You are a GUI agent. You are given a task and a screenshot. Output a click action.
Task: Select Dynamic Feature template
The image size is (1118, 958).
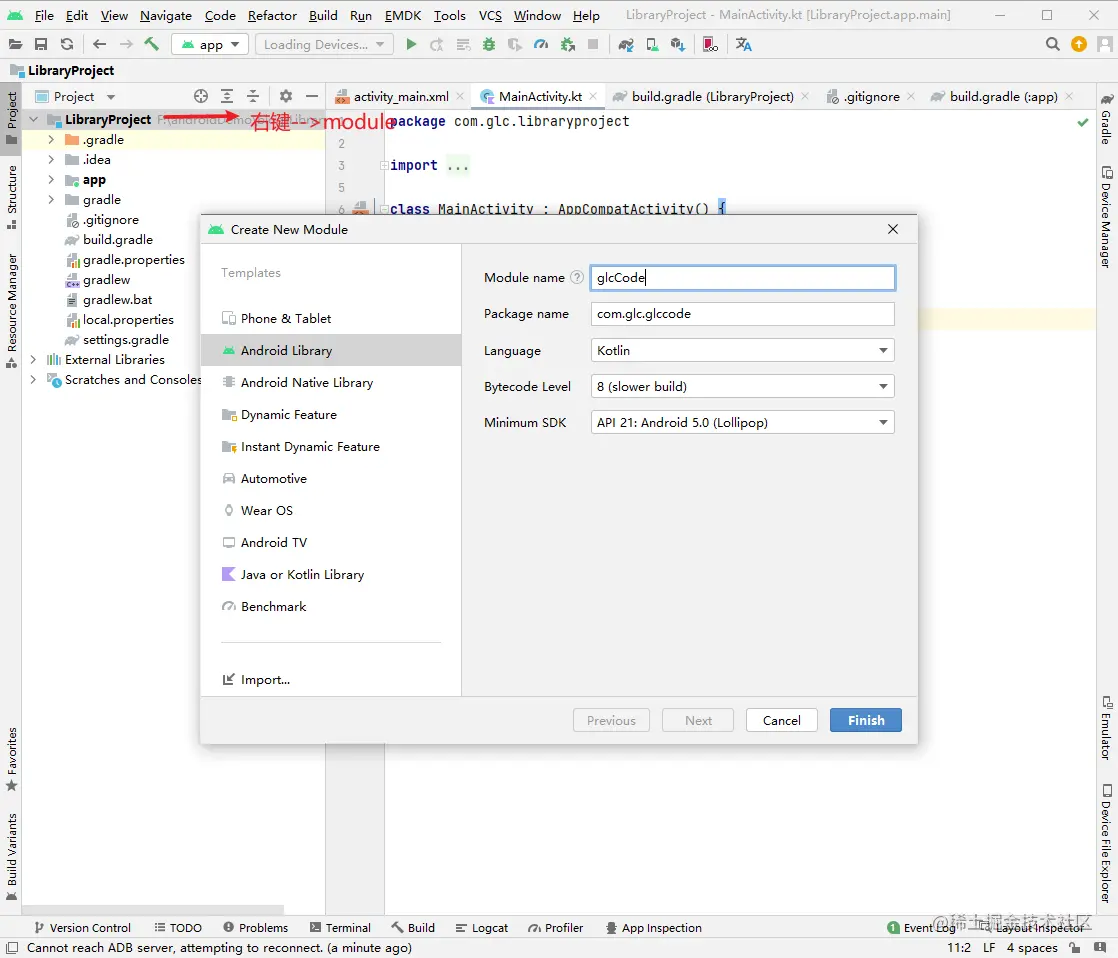(331, 414)
